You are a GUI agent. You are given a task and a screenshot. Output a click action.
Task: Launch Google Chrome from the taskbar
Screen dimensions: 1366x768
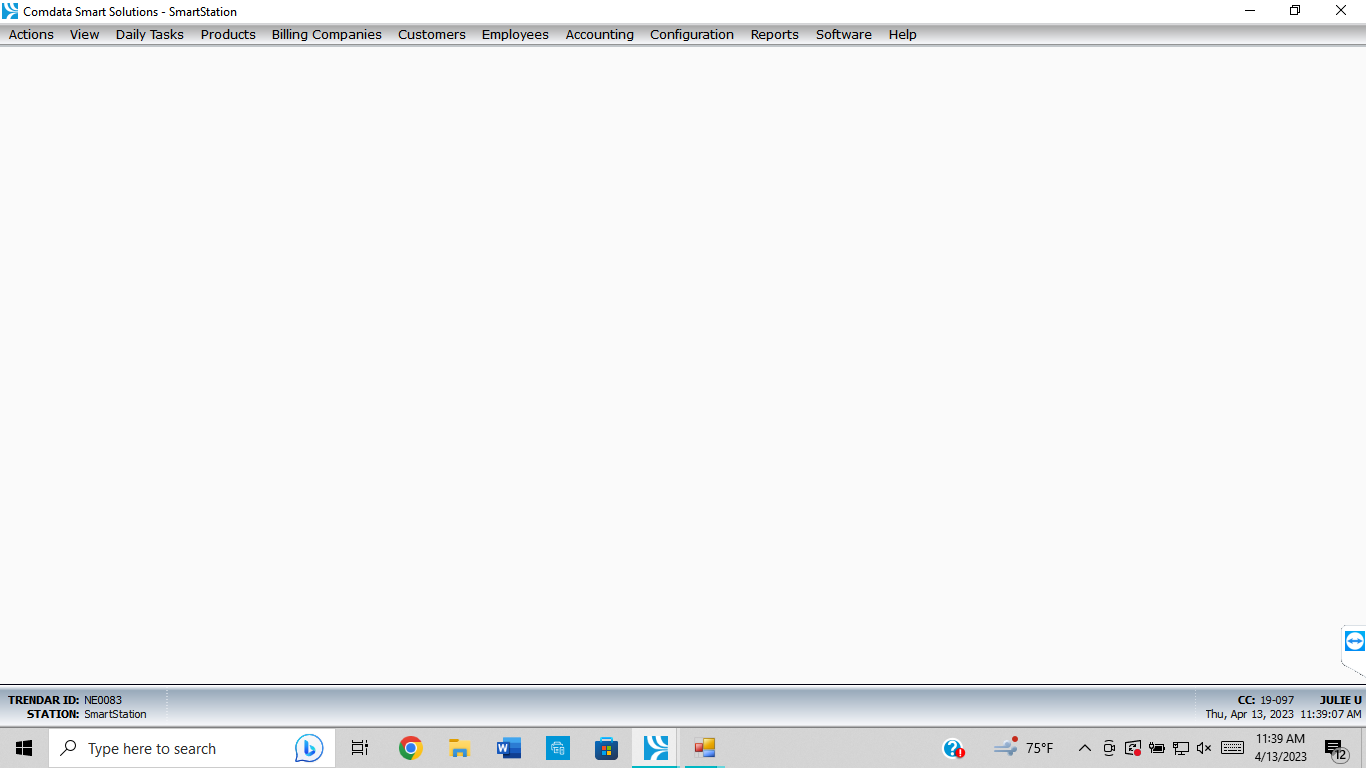pyautogui.click(x=410, y=748)
